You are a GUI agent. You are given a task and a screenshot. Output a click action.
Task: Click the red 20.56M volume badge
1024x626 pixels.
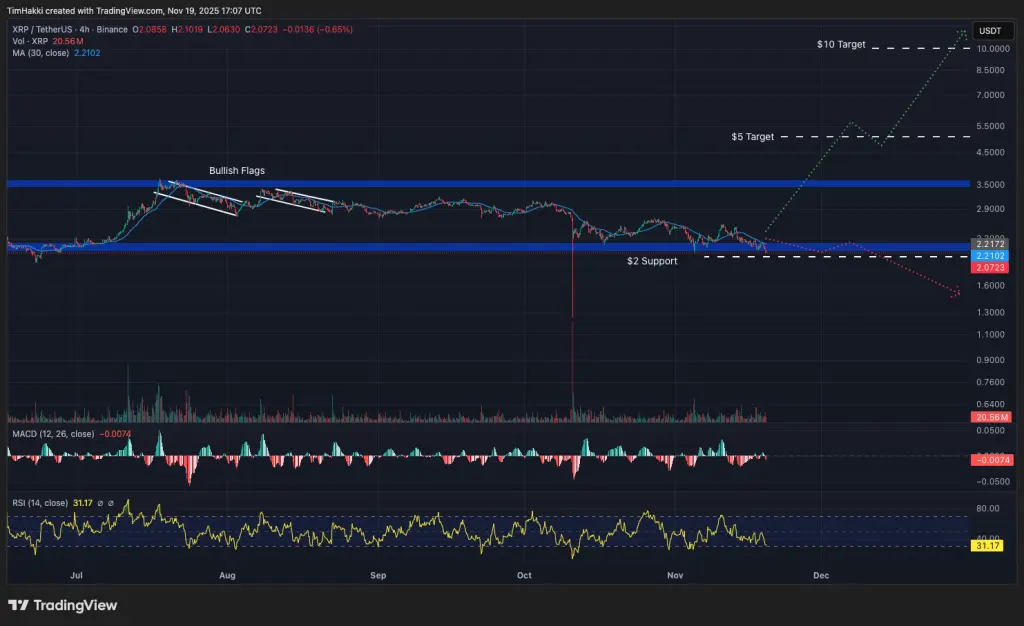pos(991,417)
